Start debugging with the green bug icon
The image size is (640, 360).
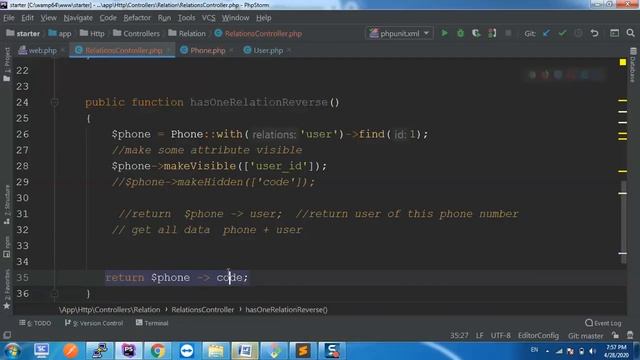(460, 33)
